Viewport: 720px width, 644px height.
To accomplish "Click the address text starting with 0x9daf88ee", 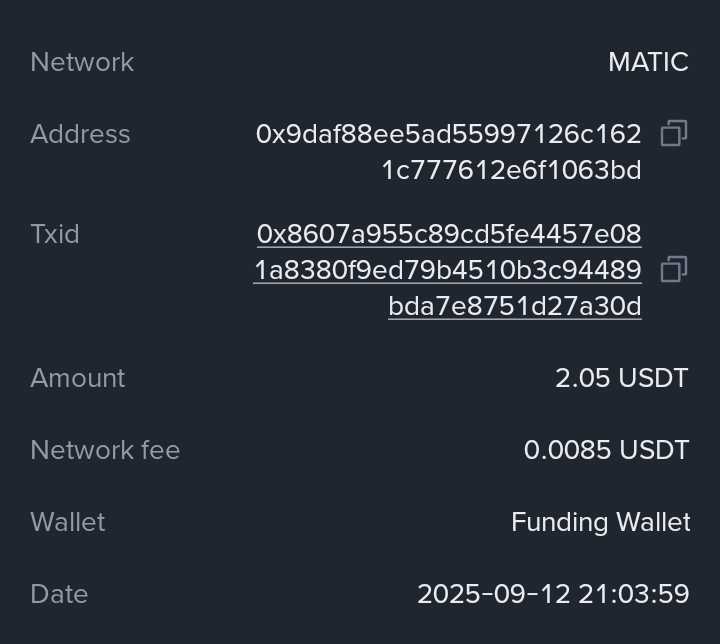I will (448, 134).
